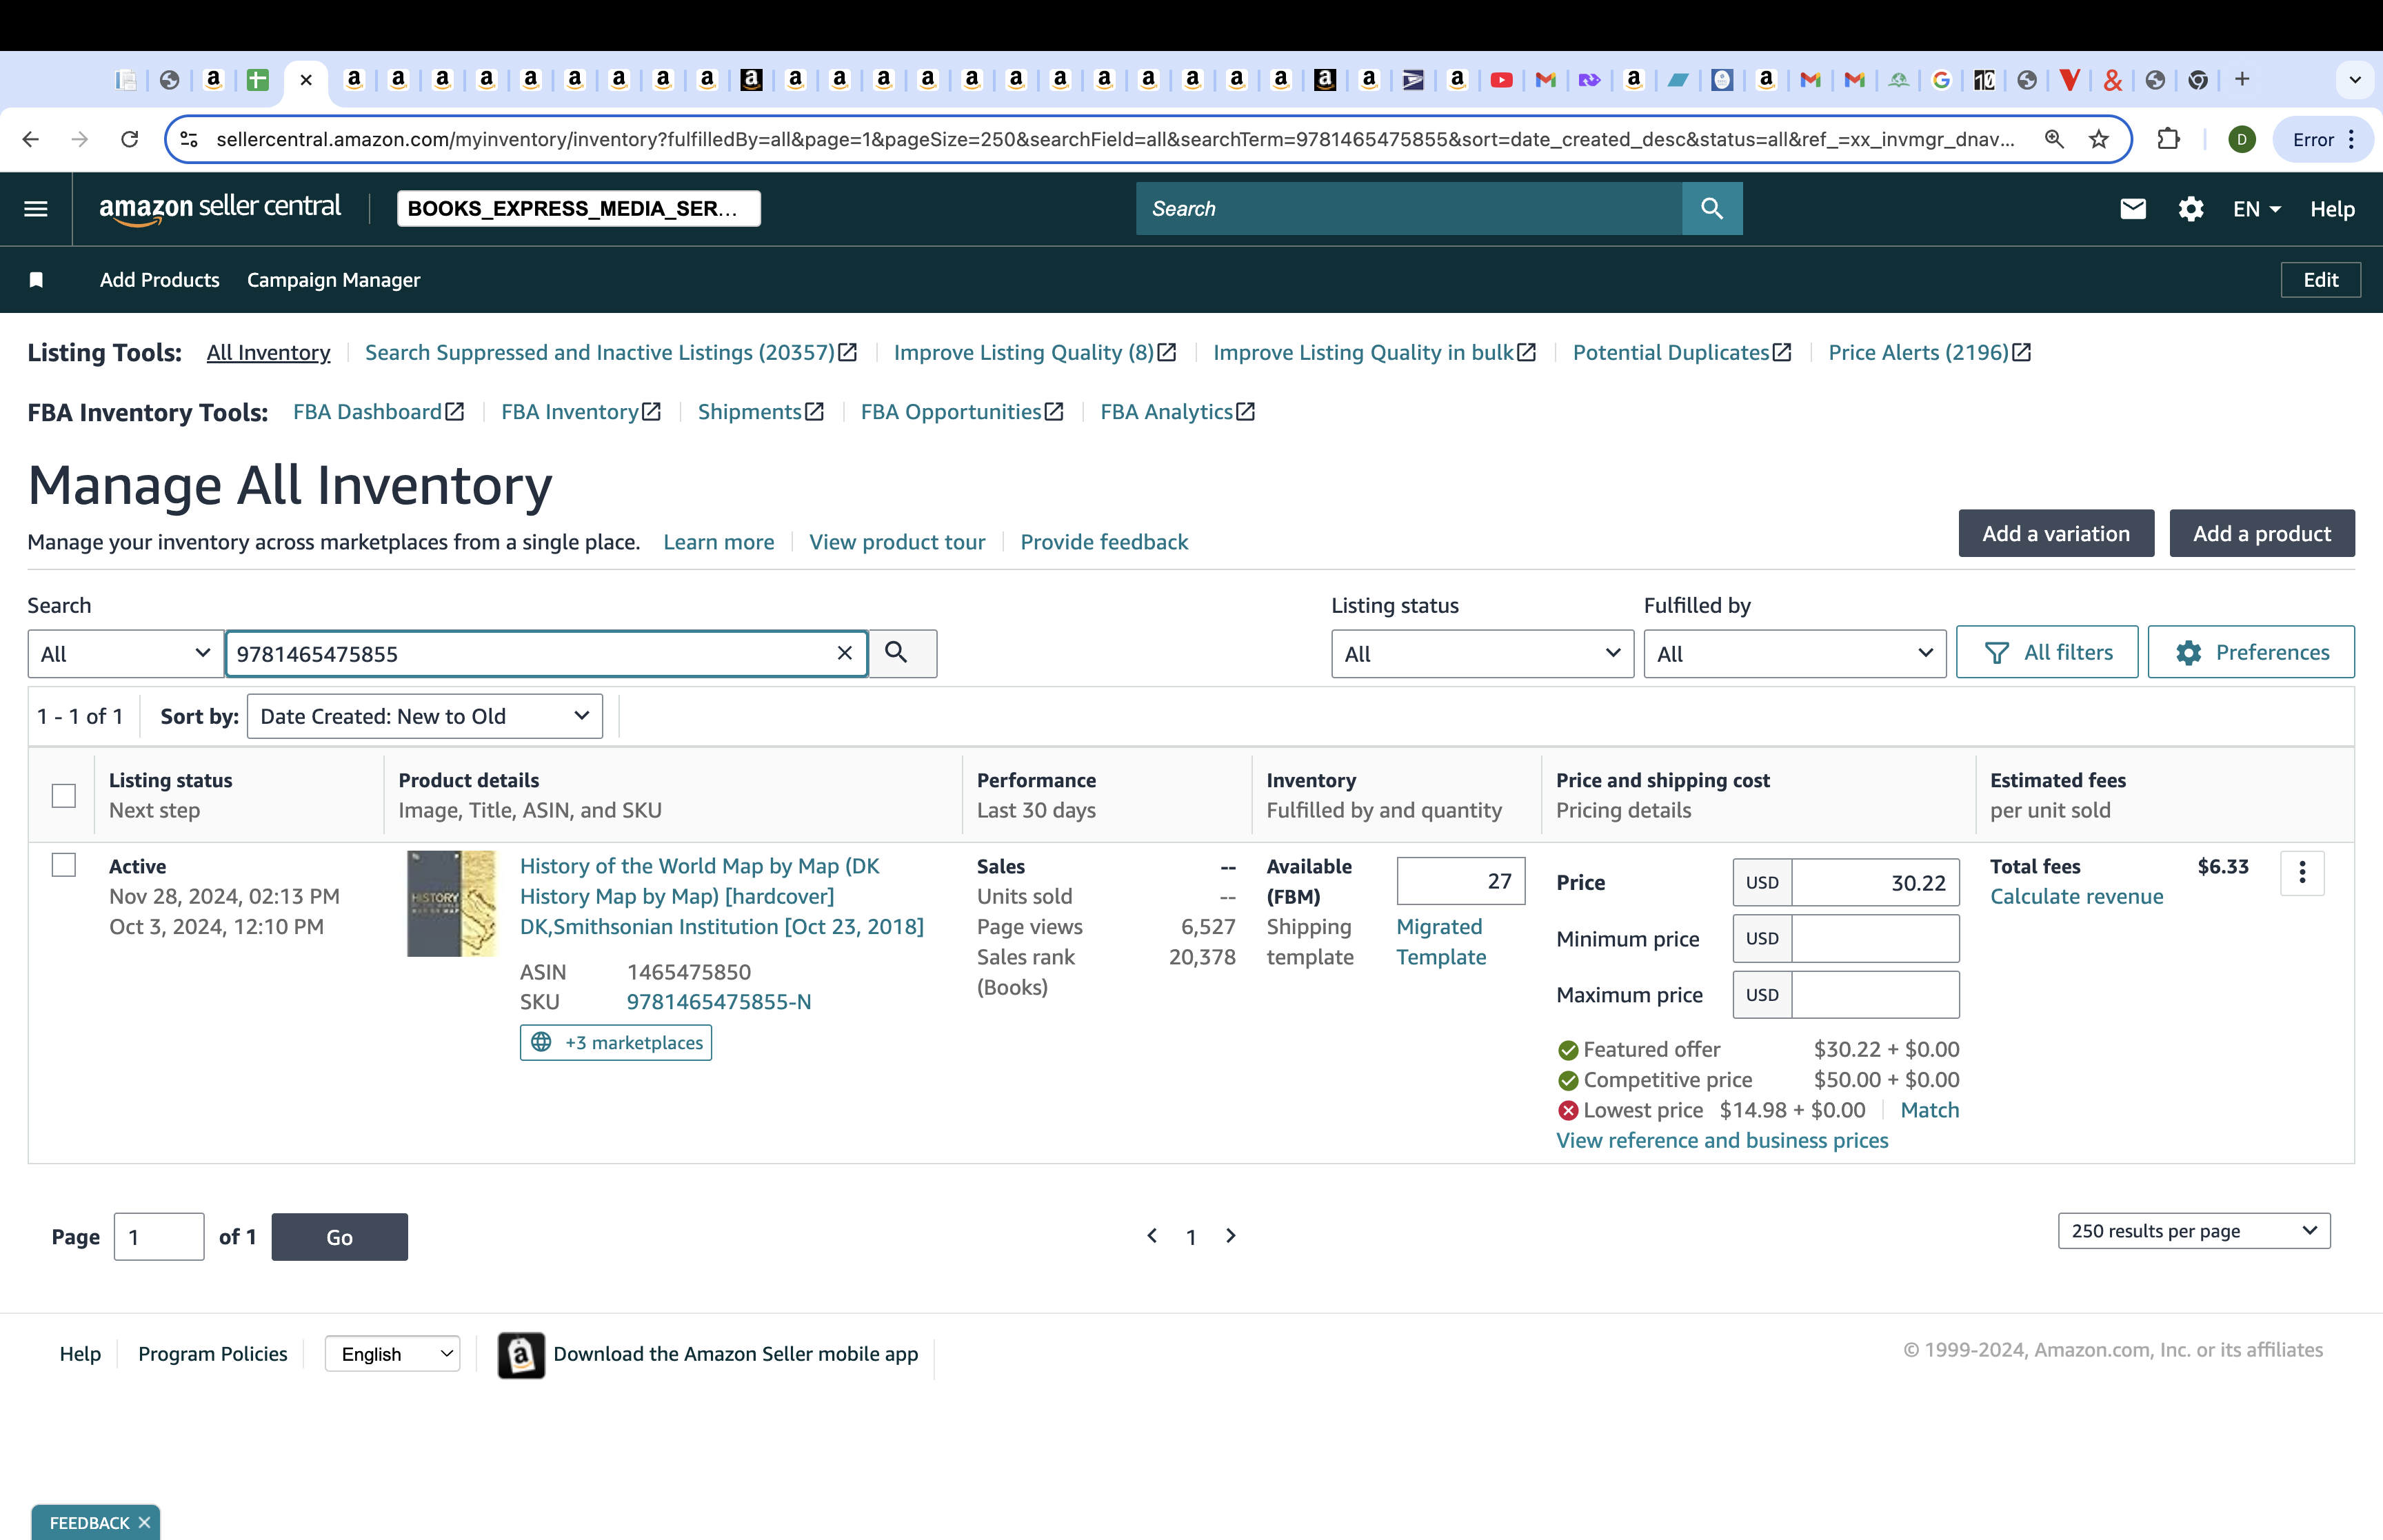Click the Minimum price input field

[x=1875, y=938]
